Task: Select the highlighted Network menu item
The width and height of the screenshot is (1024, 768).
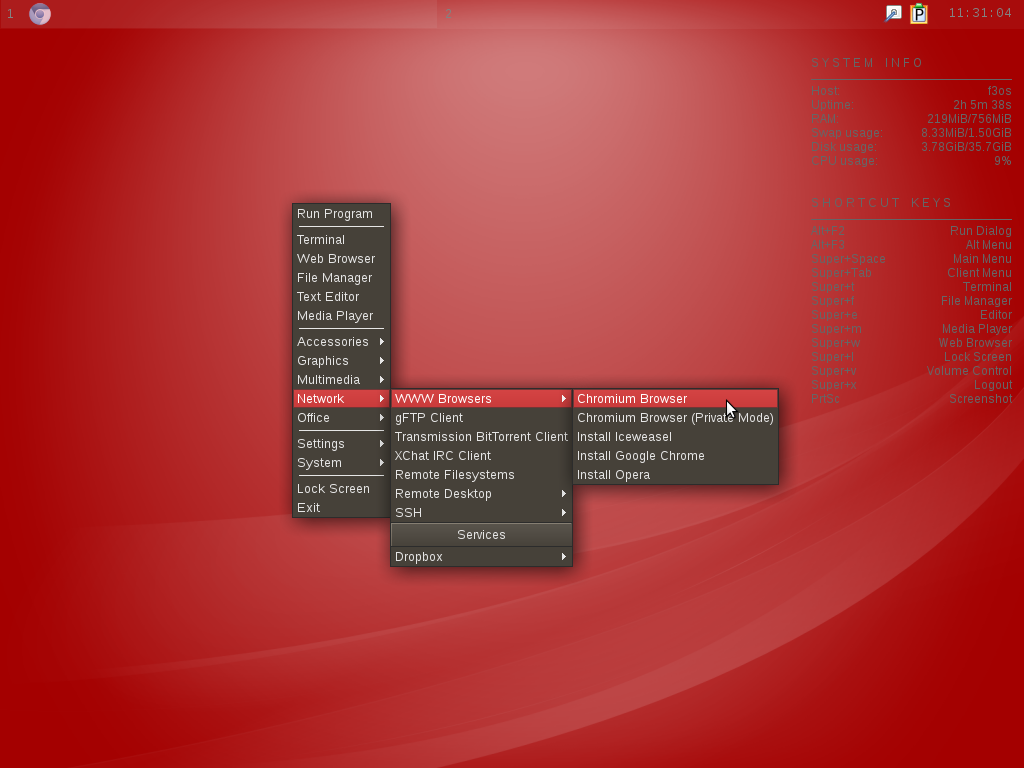Action: pos(341,398)
